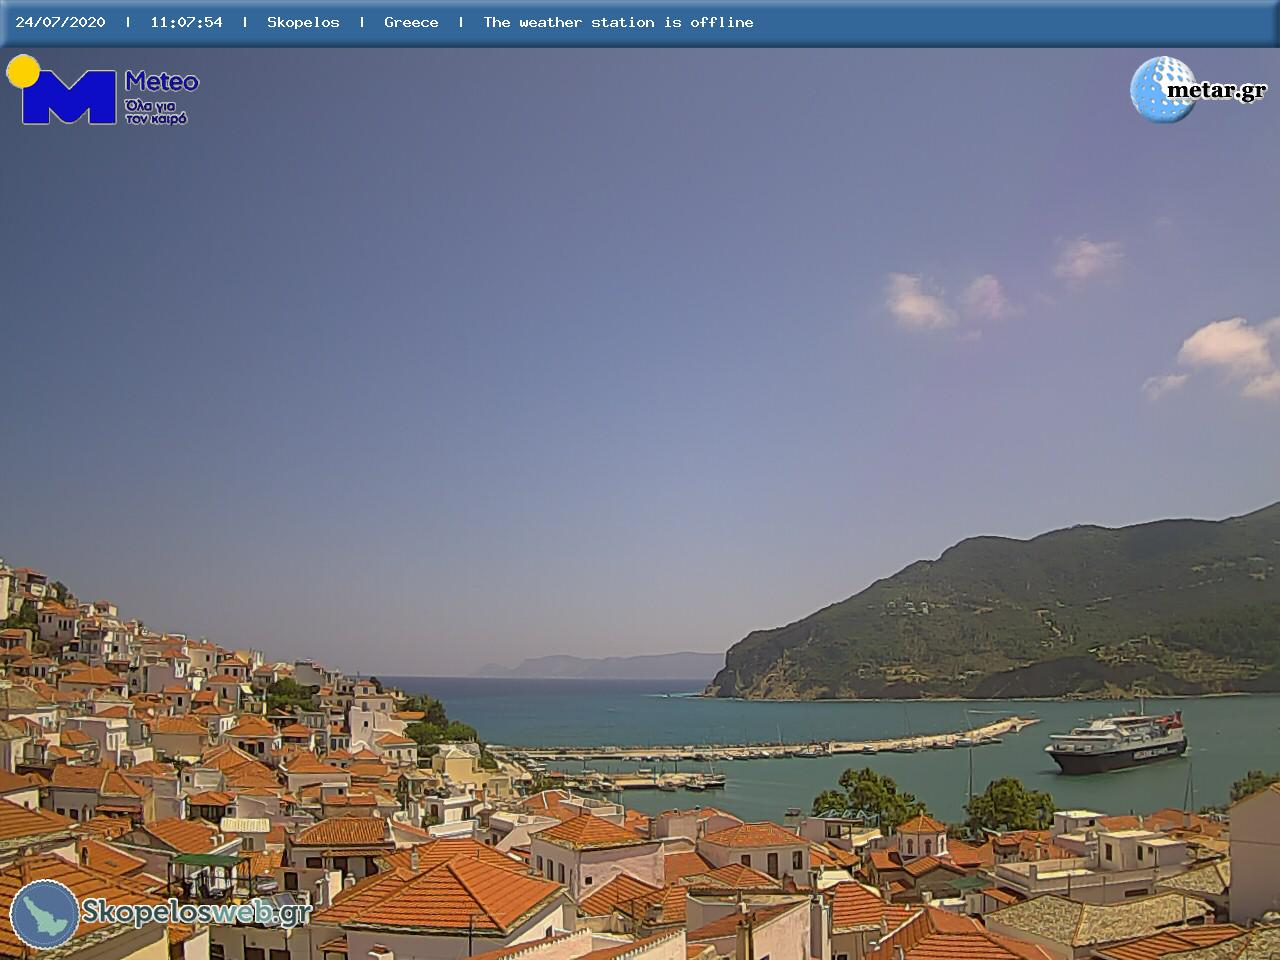This screenshot has width=1280, height=960.
Task: Click the metar.gr globe icon
Action: click(1158, 90)
